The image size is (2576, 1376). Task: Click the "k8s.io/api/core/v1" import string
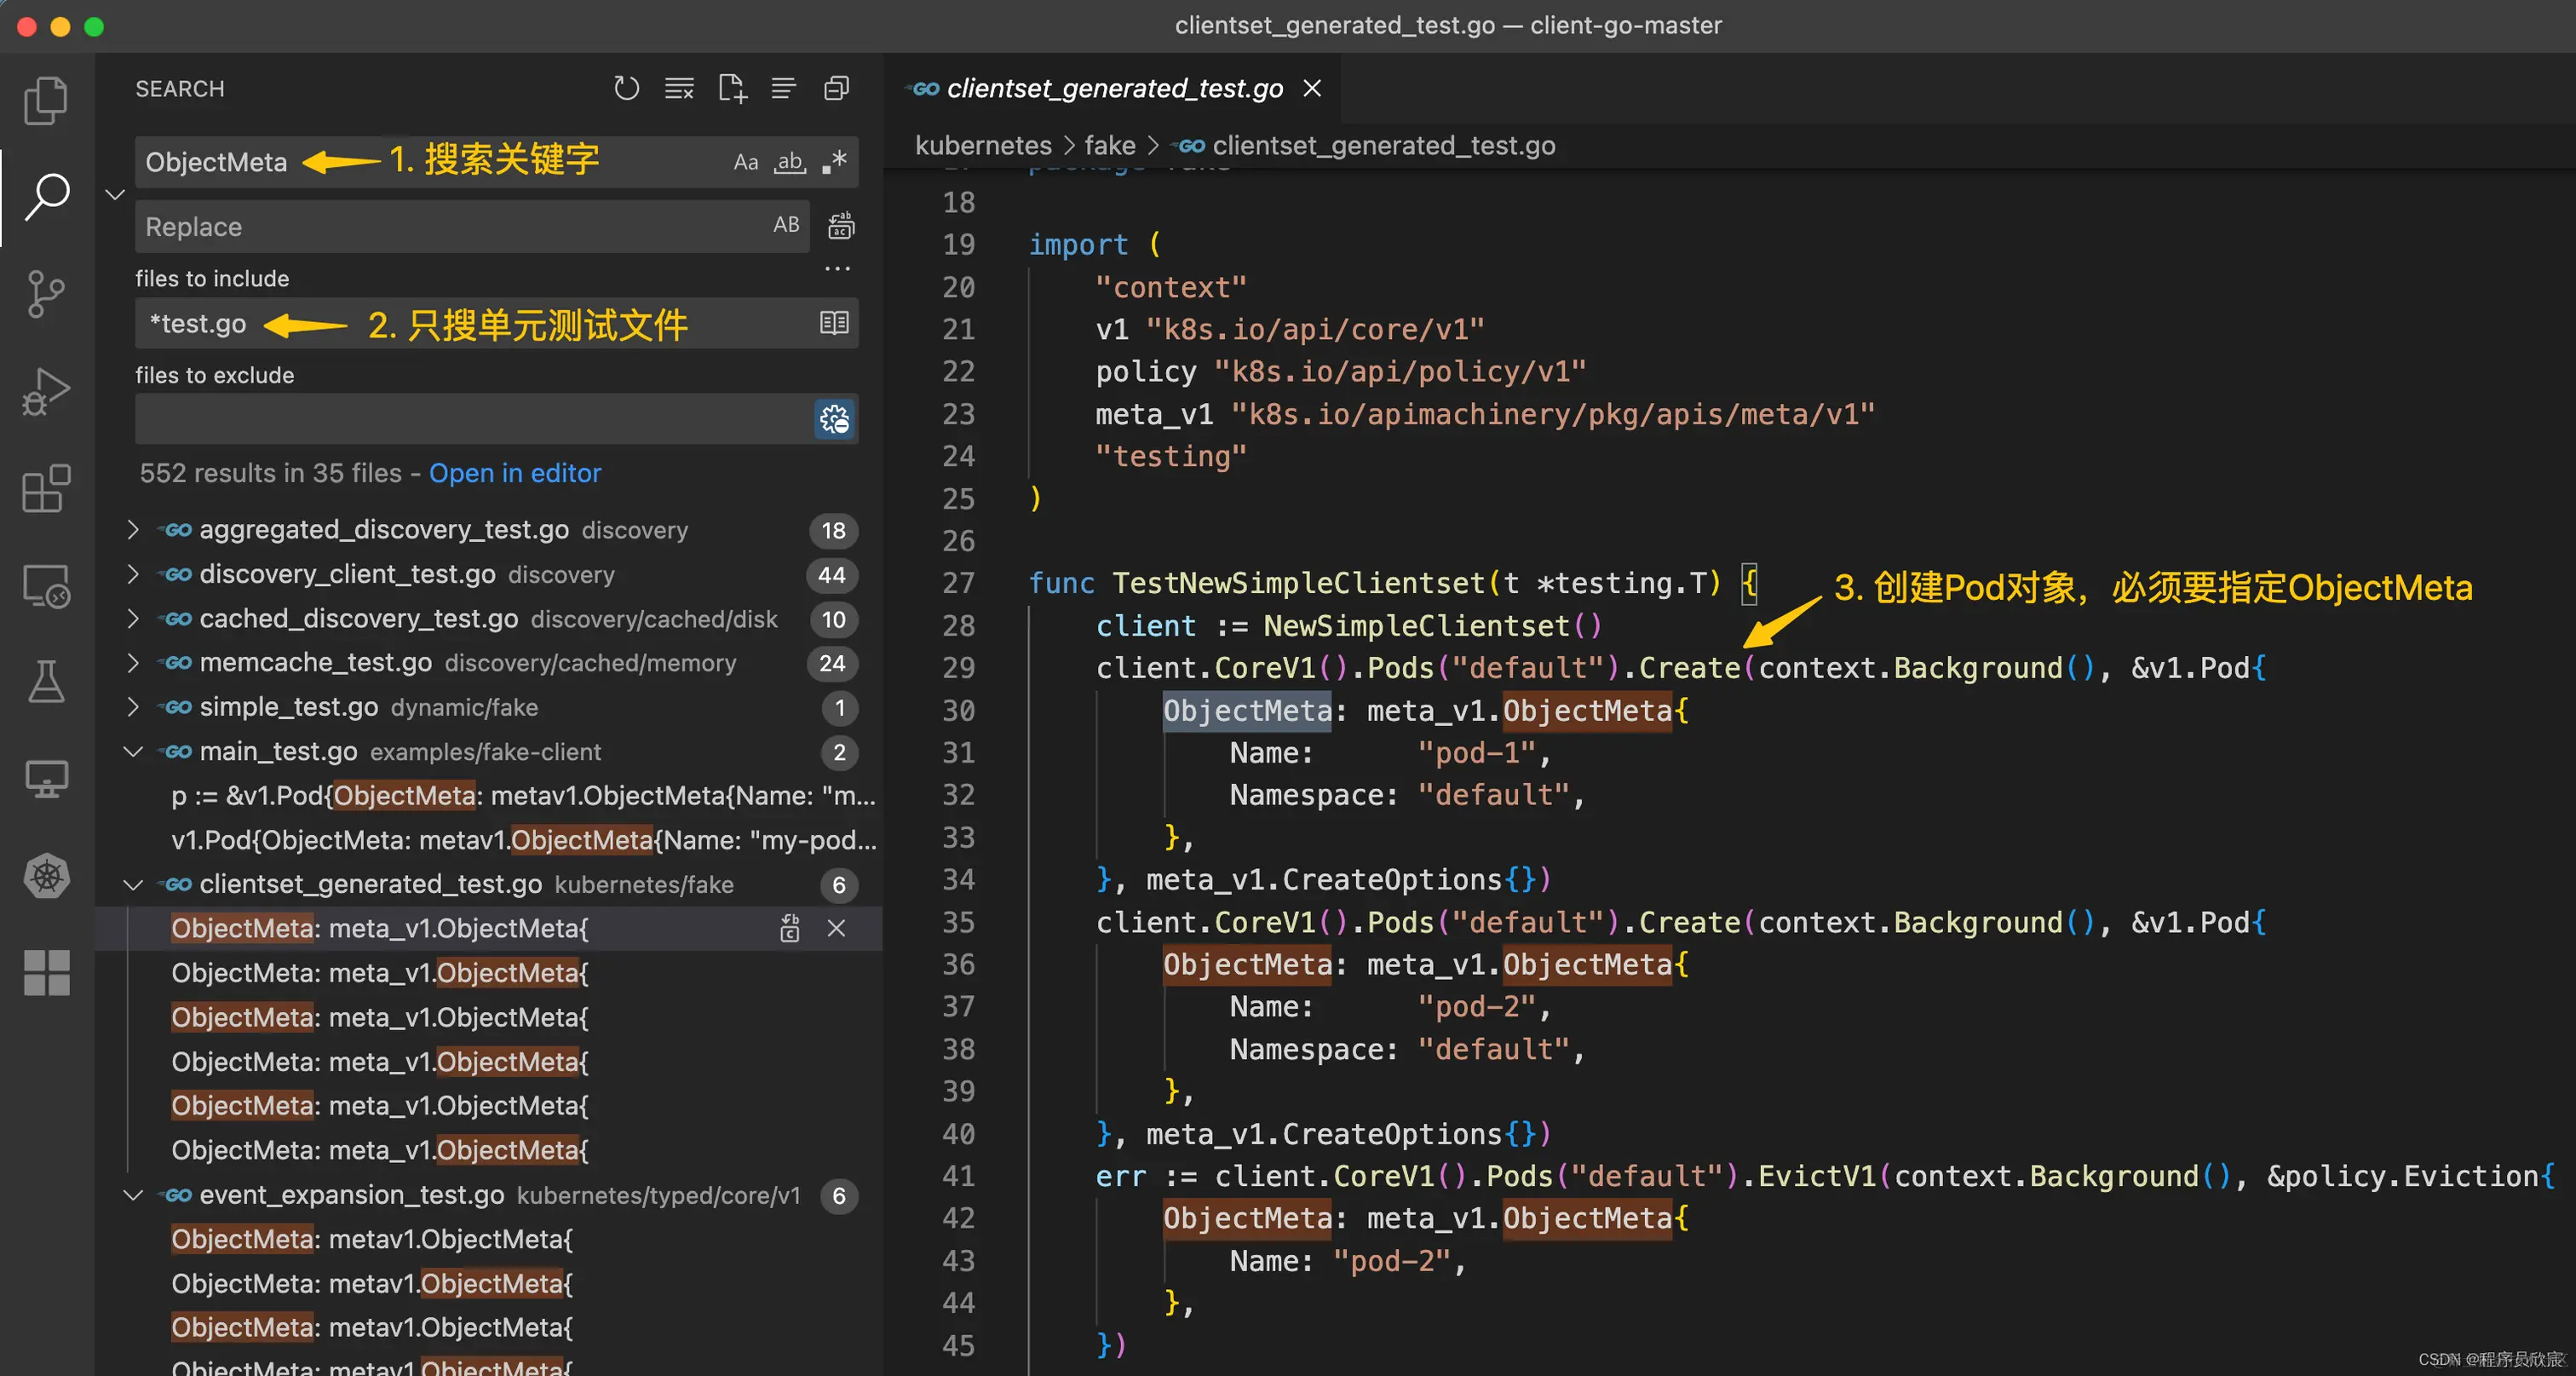[1315, 329]
